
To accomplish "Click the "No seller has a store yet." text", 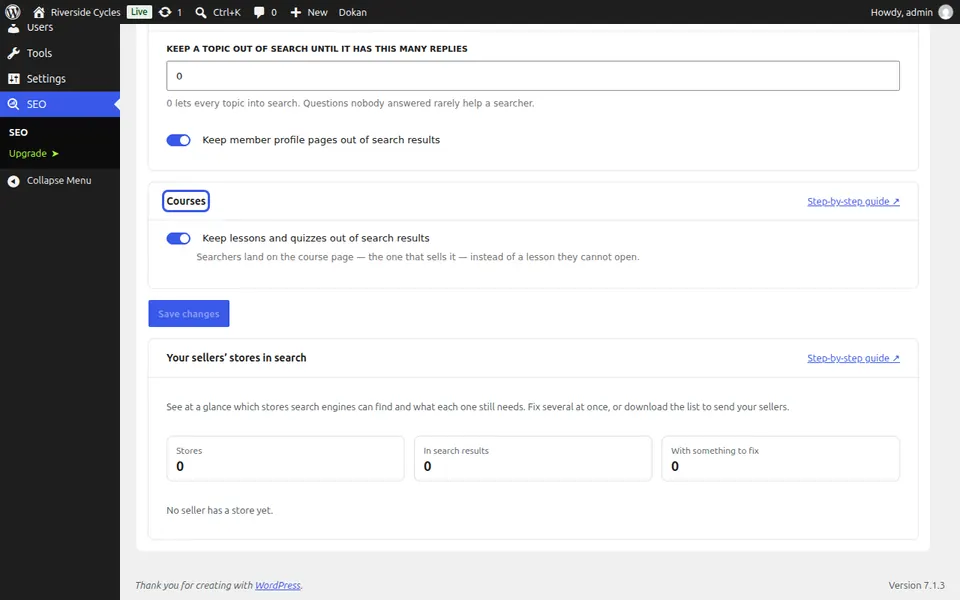I will (x=220, y=511).
